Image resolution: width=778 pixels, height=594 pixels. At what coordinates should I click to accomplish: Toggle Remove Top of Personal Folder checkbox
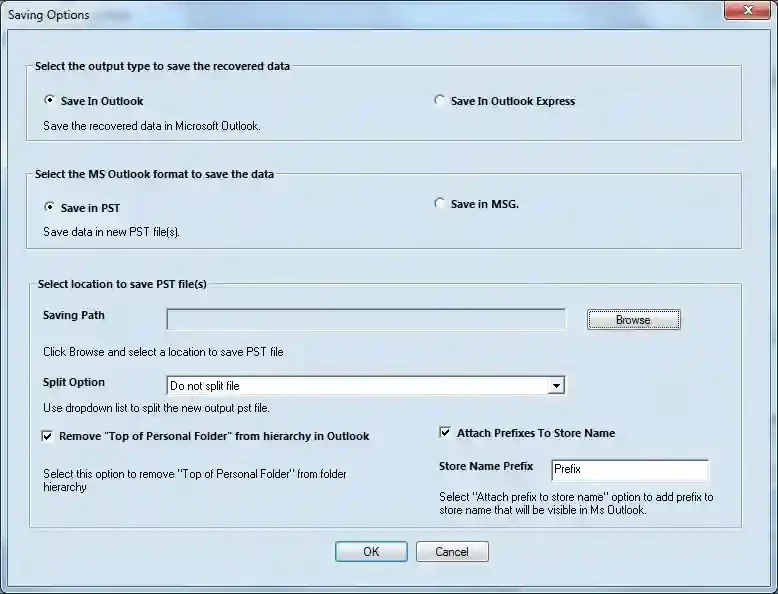(x=47, y=436)
